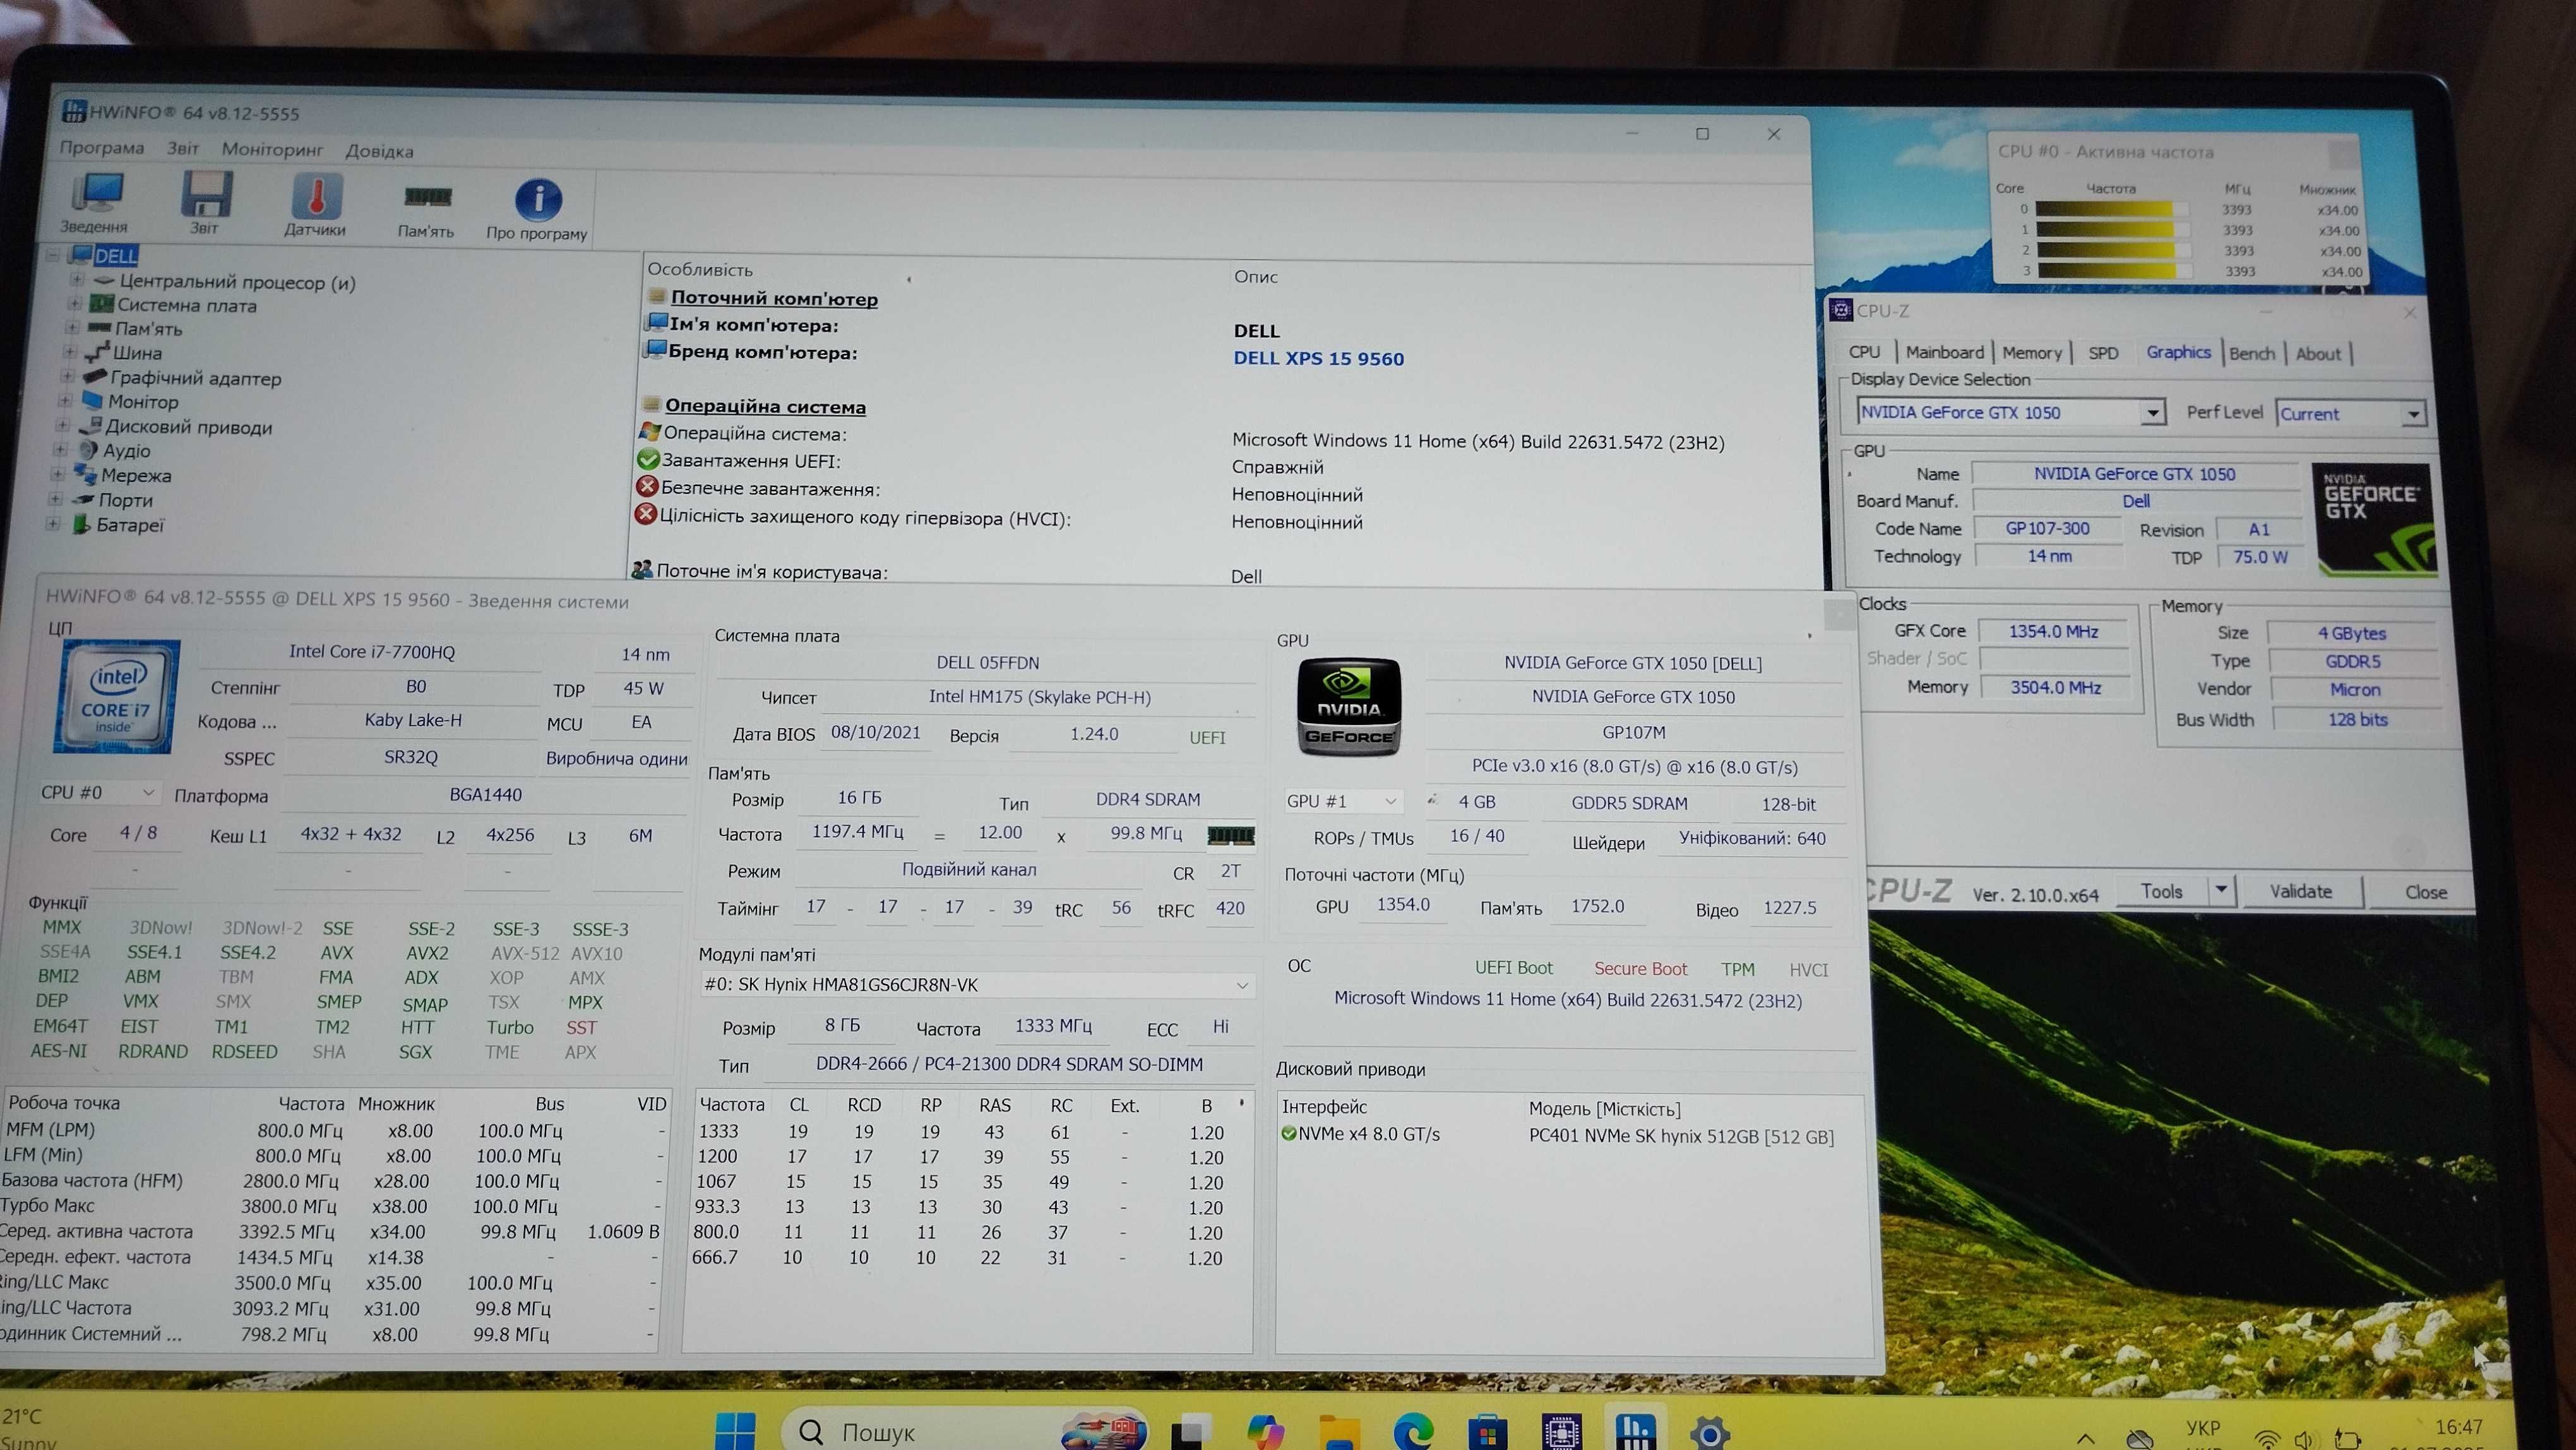The height and width of the screenshot is (1450, 2576).
Task: Click the volume speaker tray icon
Action: tap(2303, 1440)
